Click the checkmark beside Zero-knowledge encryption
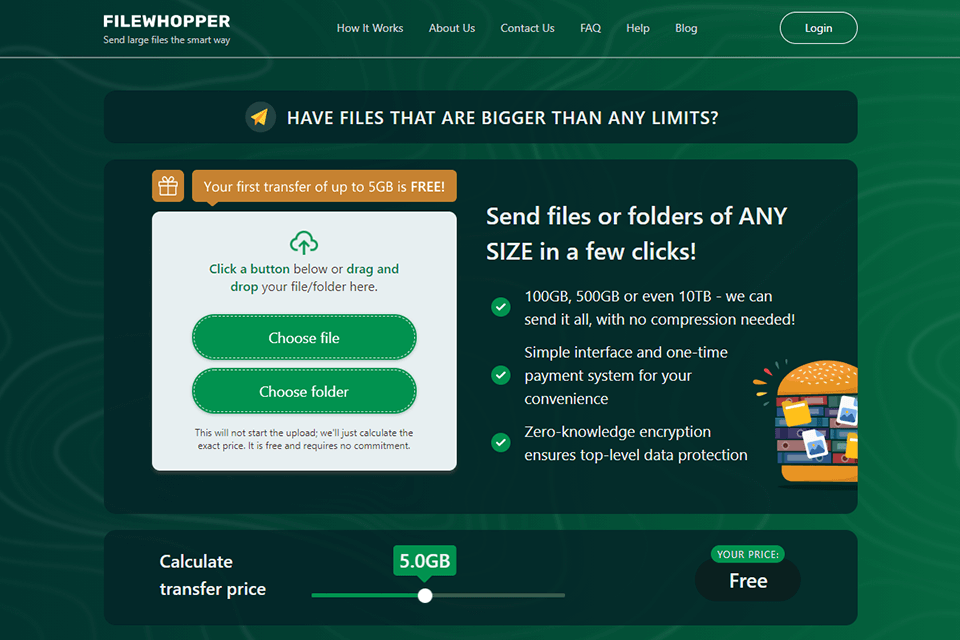960x640 pixels. 501,442
